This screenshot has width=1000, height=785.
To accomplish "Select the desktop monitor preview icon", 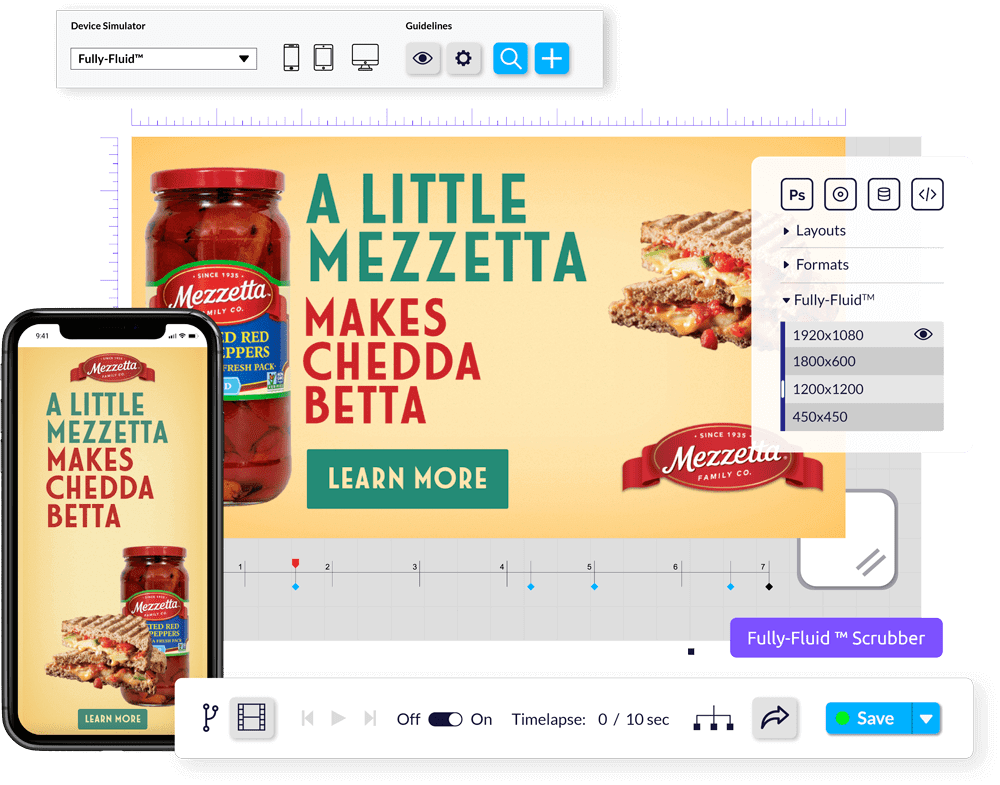I will click(x=365, y=58).
